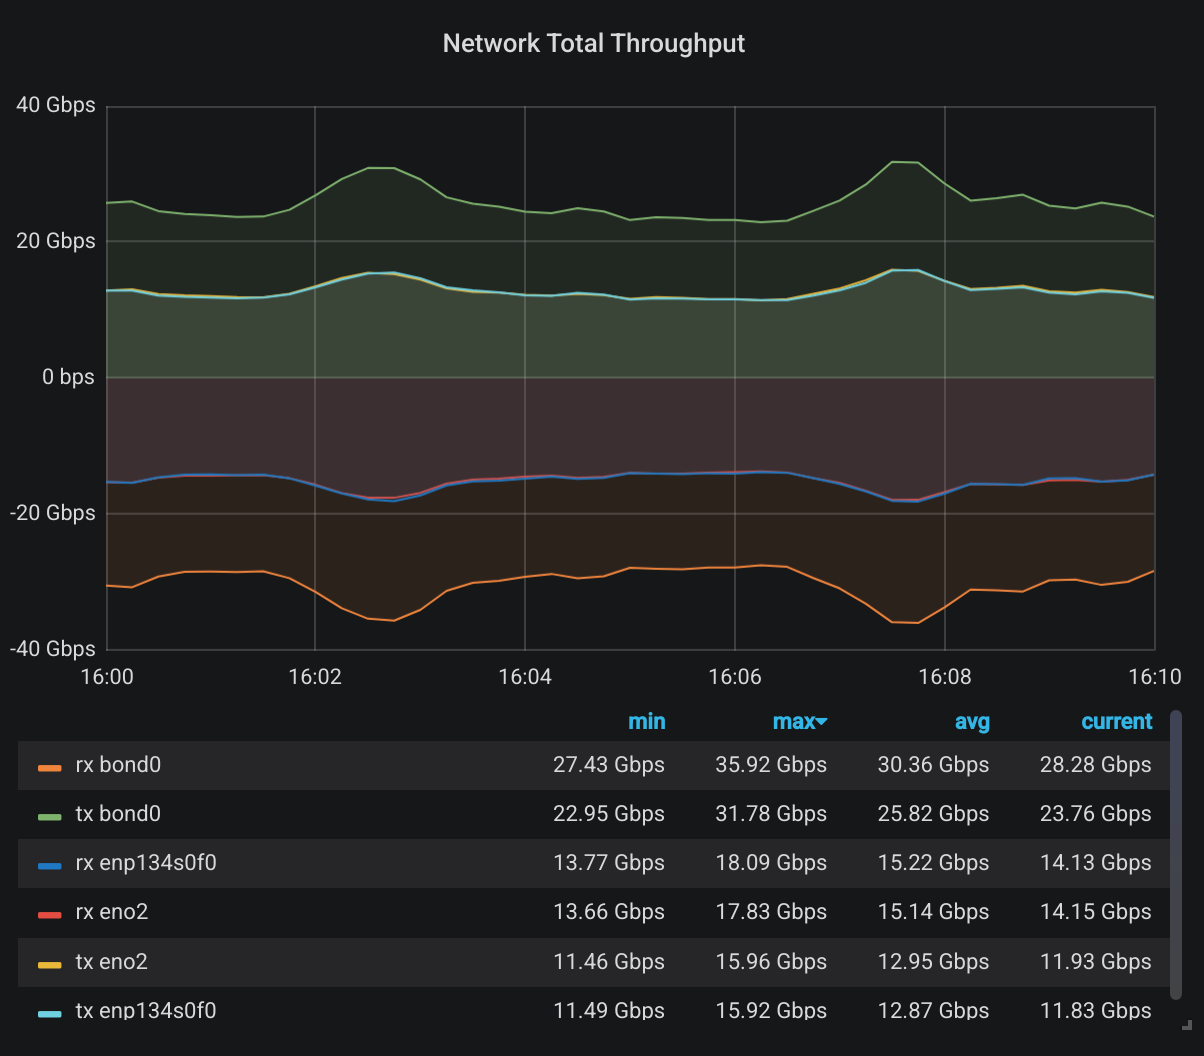Image resolution: width=1204 pixels, height=1056 pixels.
Task: Open the Network Total Throughput panel title menu
Action: 594,44
